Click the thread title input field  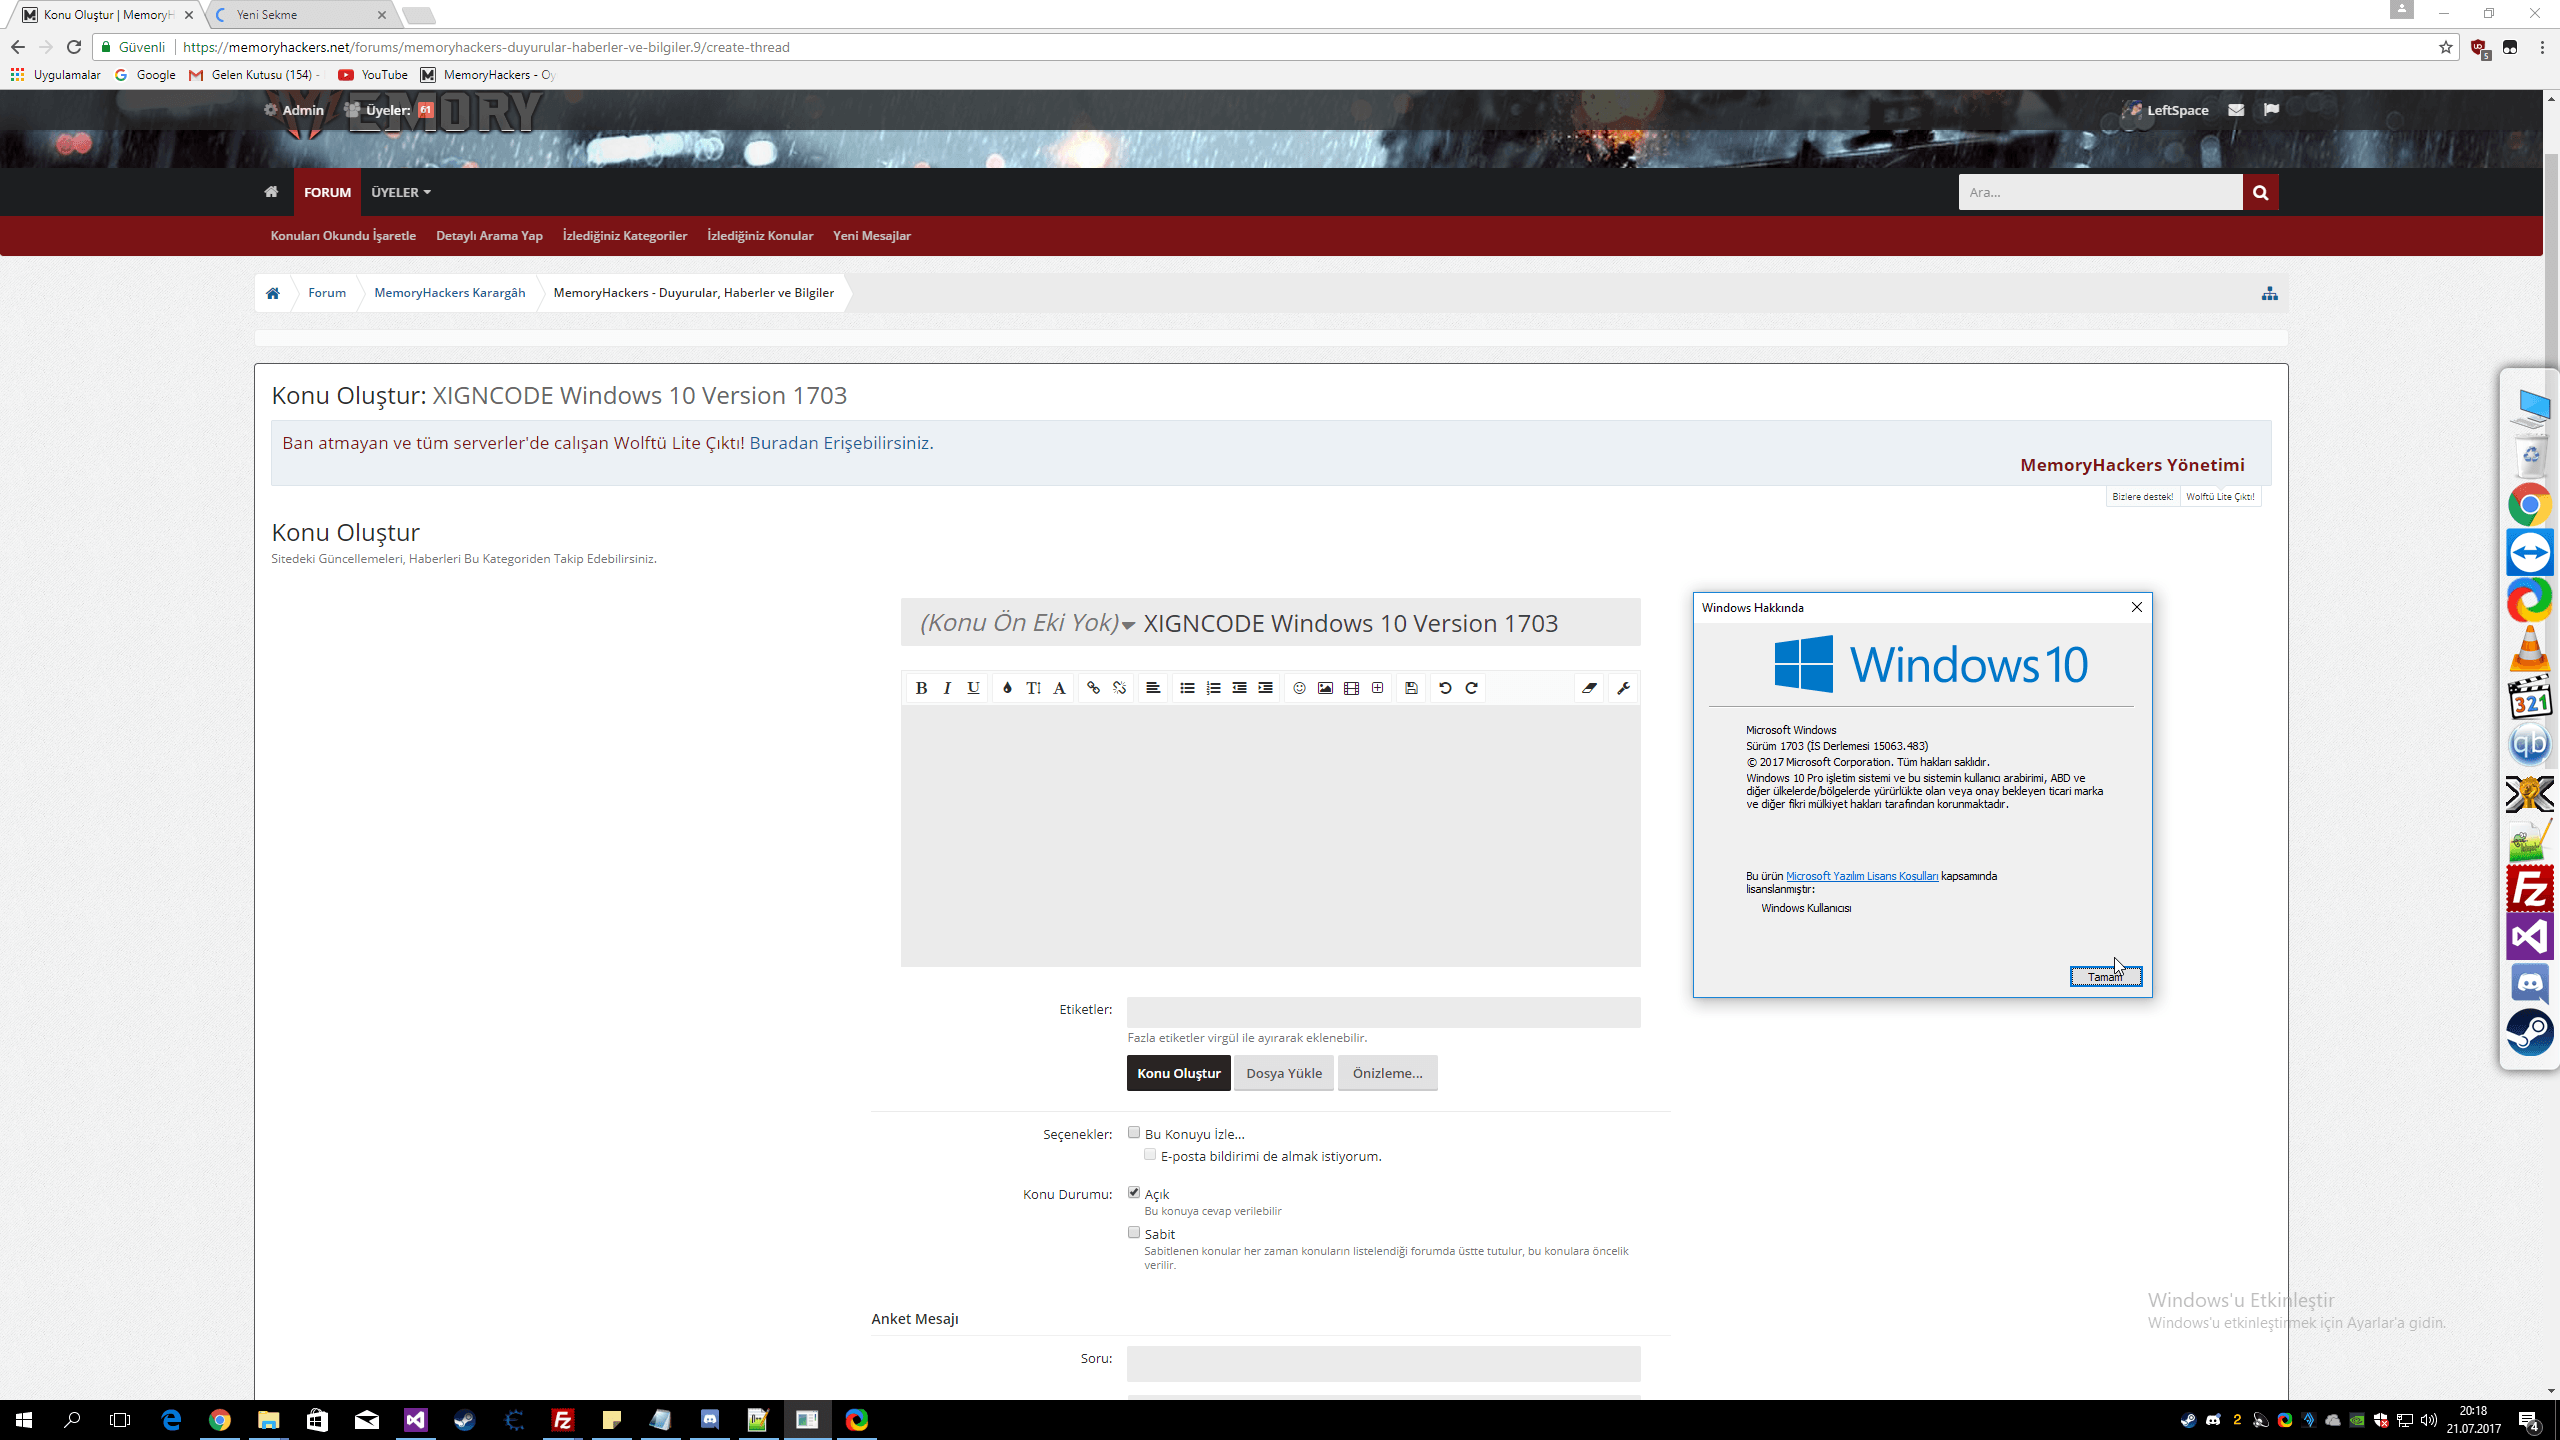(1390, 623)
